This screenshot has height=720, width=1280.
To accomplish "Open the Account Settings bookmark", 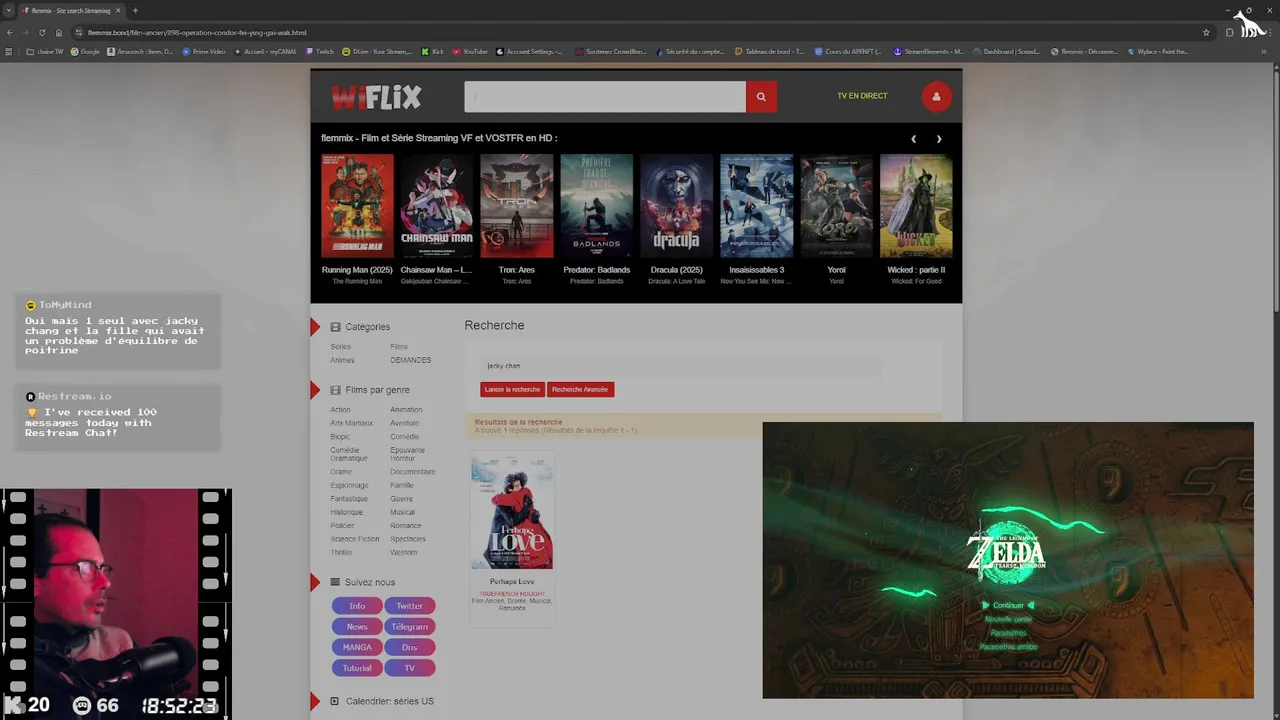I will click(530, 52).
